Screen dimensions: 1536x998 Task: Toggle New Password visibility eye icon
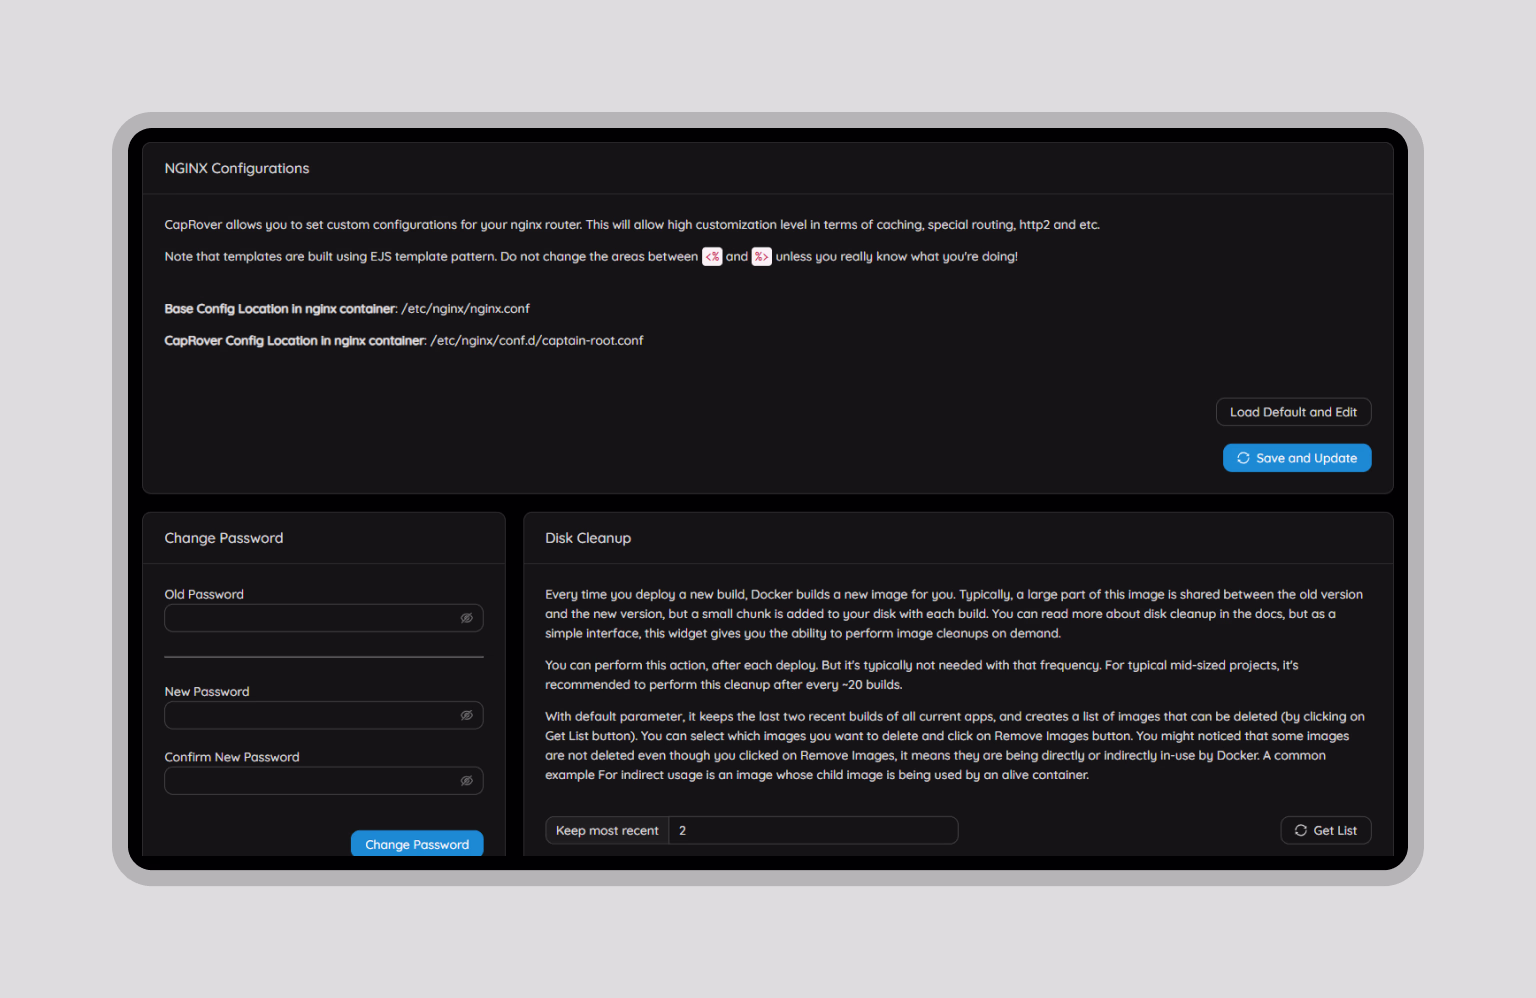(x=466, y=715)
